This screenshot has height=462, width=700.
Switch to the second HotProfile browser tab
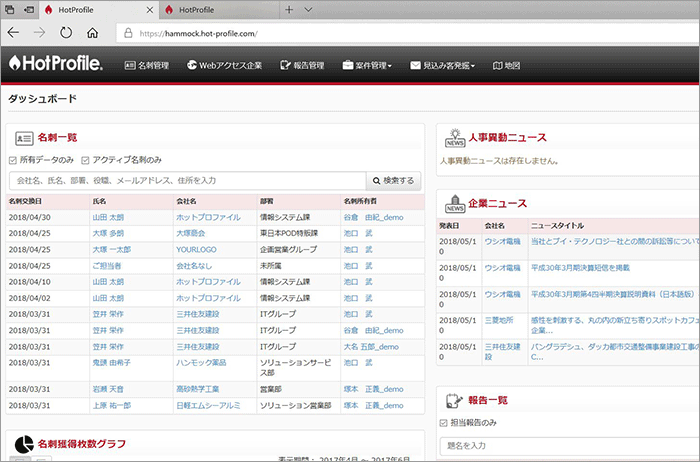tap(219, 10)
